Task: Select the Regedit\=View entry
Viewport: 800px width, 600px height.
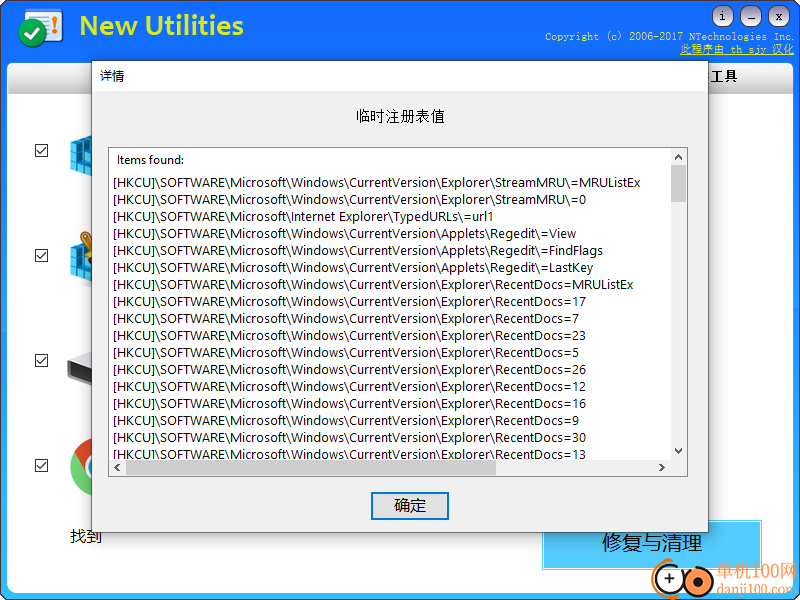Action: (x=344, y=234)
